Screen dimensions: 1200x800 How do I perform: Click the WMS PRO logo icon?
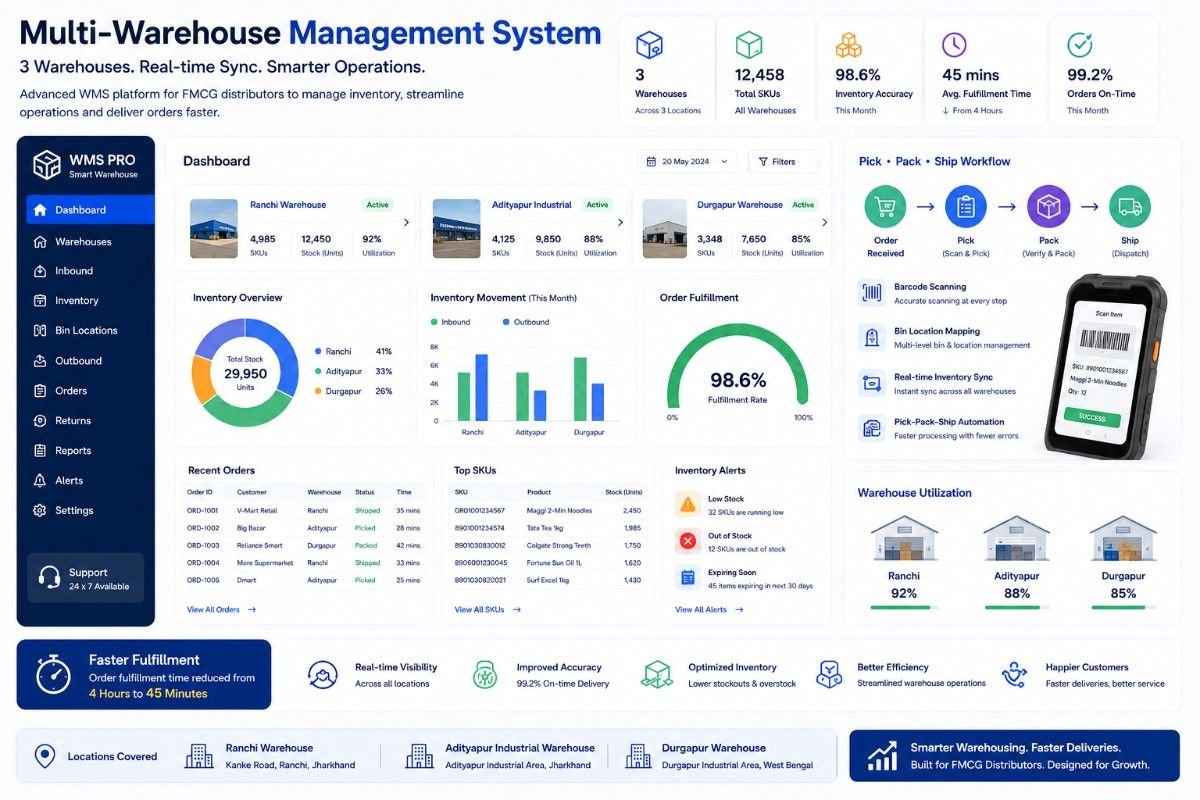47,165
